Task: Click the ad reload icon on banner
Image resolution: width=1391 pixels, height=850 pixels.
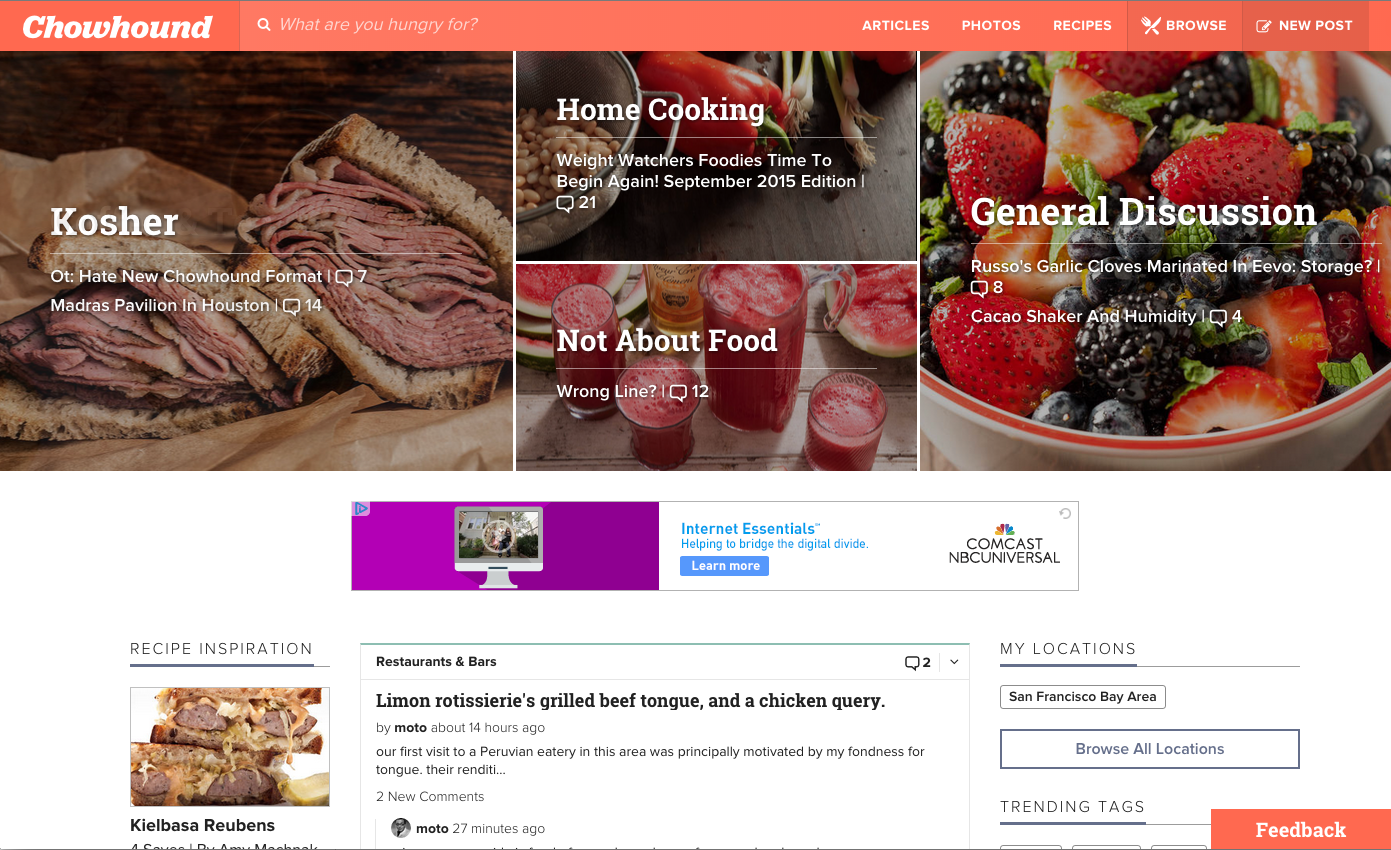Action: pos(1066,513)
